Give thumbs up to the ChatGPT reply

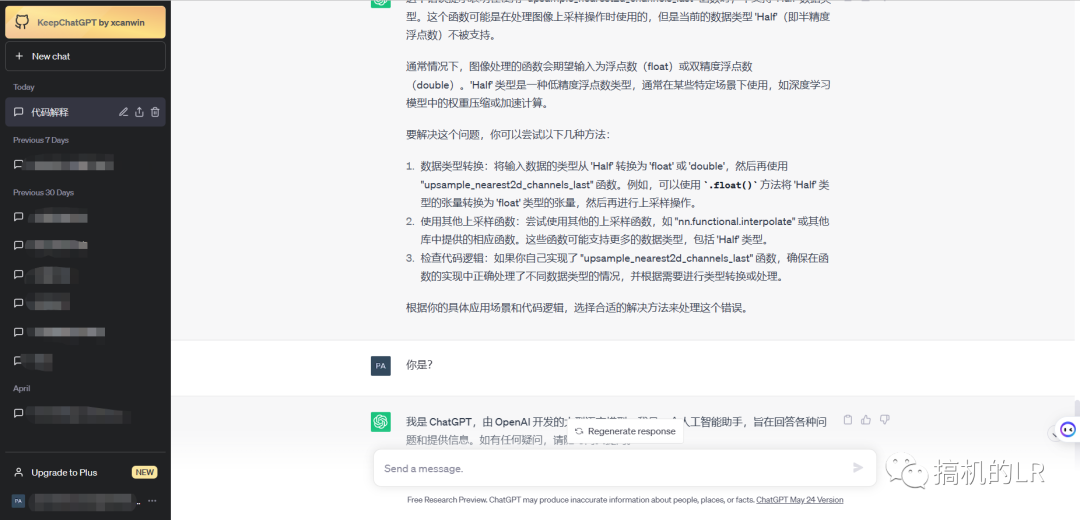tap(866, 420)
